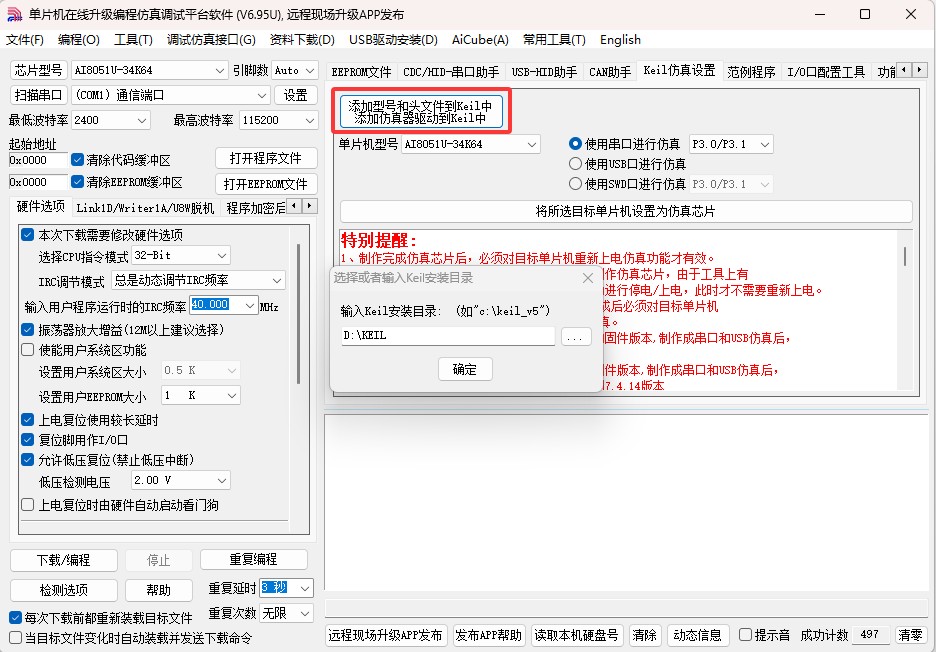Maximize the main window

tap(864, 14)
